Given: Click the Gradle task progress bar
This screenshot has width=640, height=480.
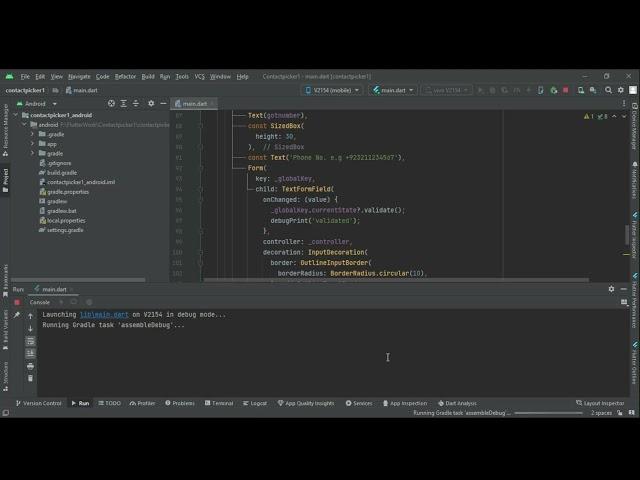Looking at the screenshot, I should tap(548, 413).
